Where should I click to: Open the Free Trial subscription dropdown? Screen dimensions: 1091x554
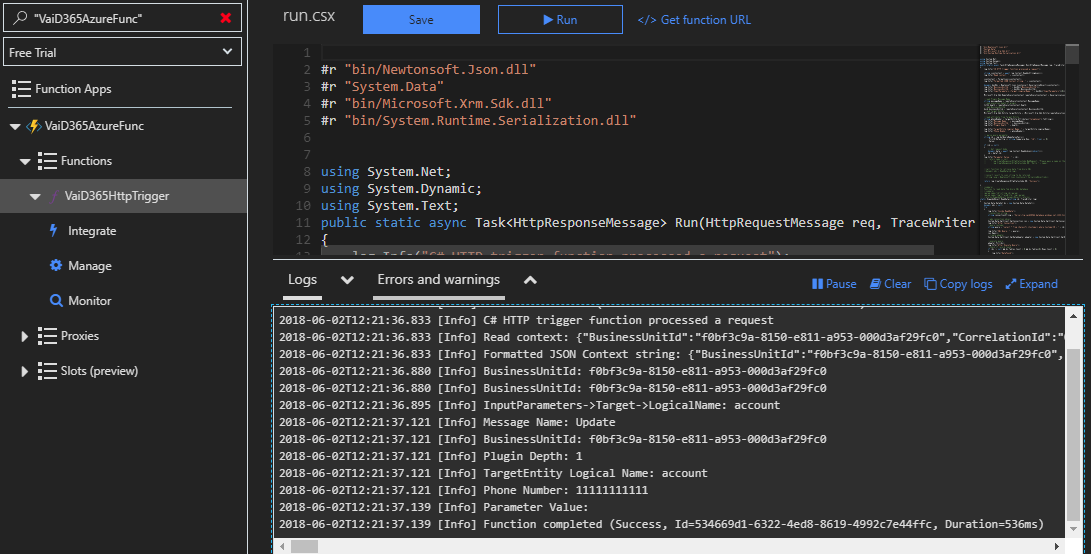point(122,52)
